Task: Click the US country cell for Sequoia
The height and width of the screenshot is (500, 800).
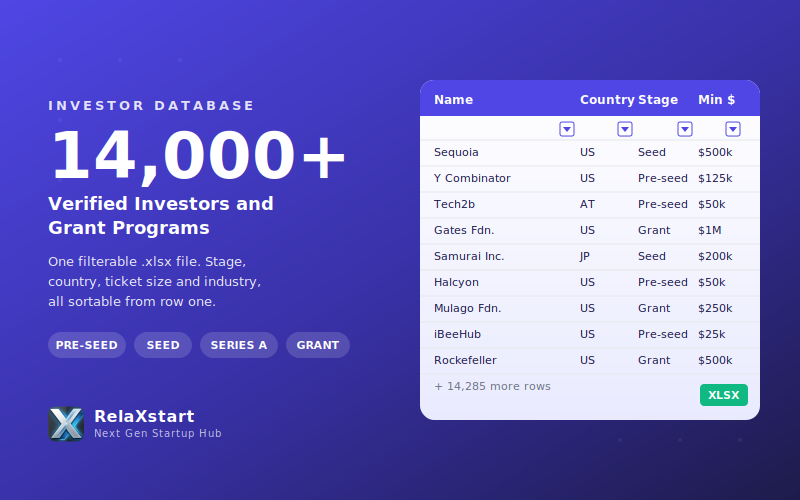Action: point(587,152)
